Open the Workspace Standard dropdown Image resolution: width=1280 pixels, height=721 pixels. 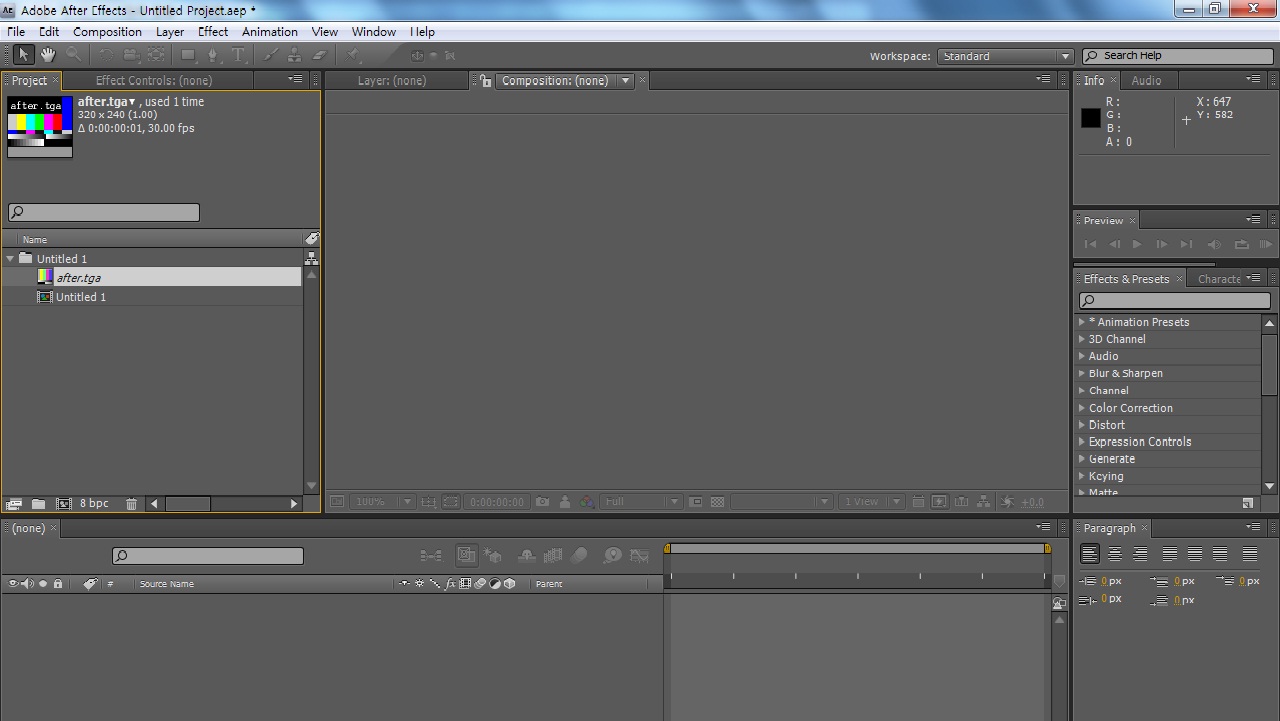(x=1005, y=56)
